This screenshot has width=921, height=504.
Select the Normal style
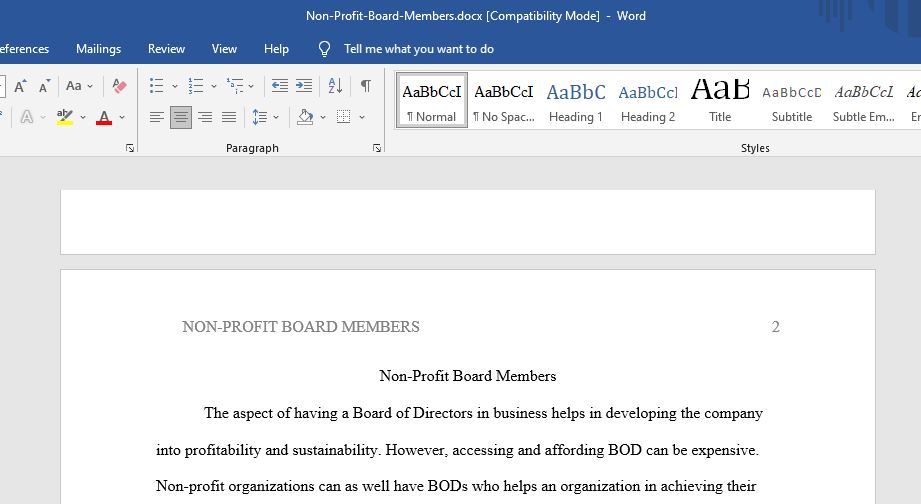pos(432,100)
